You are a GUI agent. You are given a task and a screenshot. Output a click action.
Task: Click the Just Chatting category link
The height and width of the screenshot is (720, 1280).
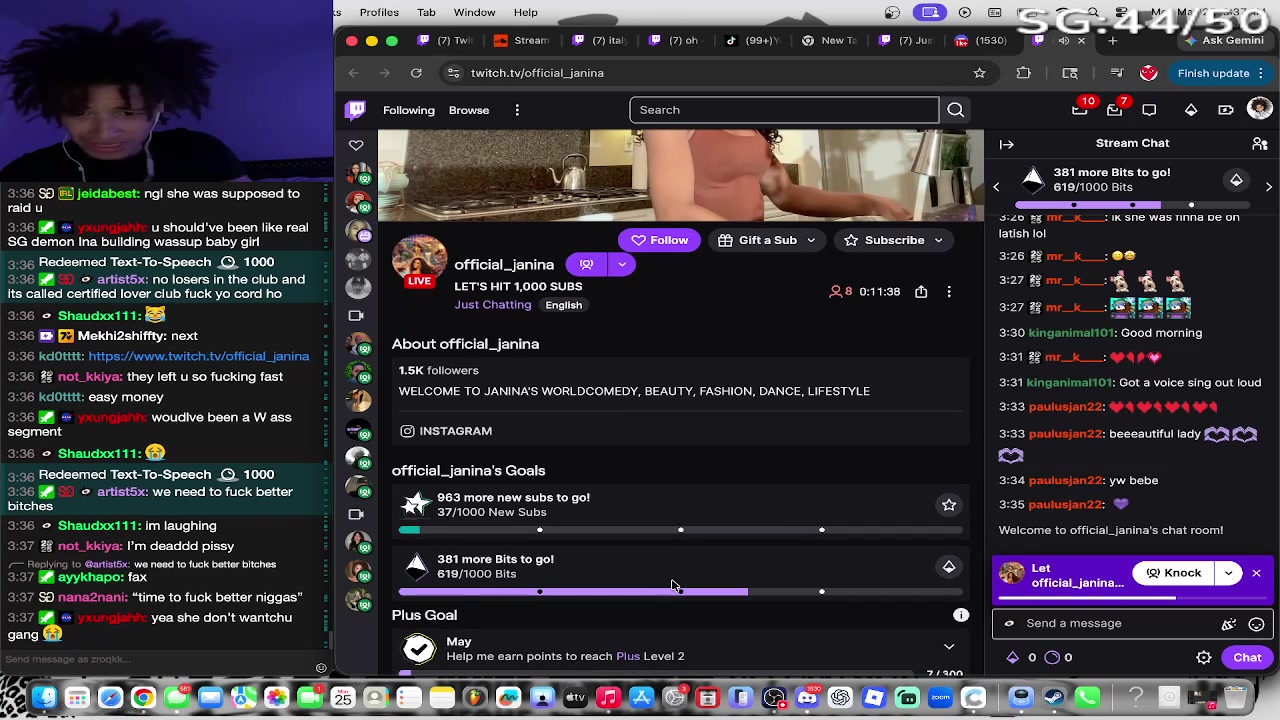(x=492, y=305)
